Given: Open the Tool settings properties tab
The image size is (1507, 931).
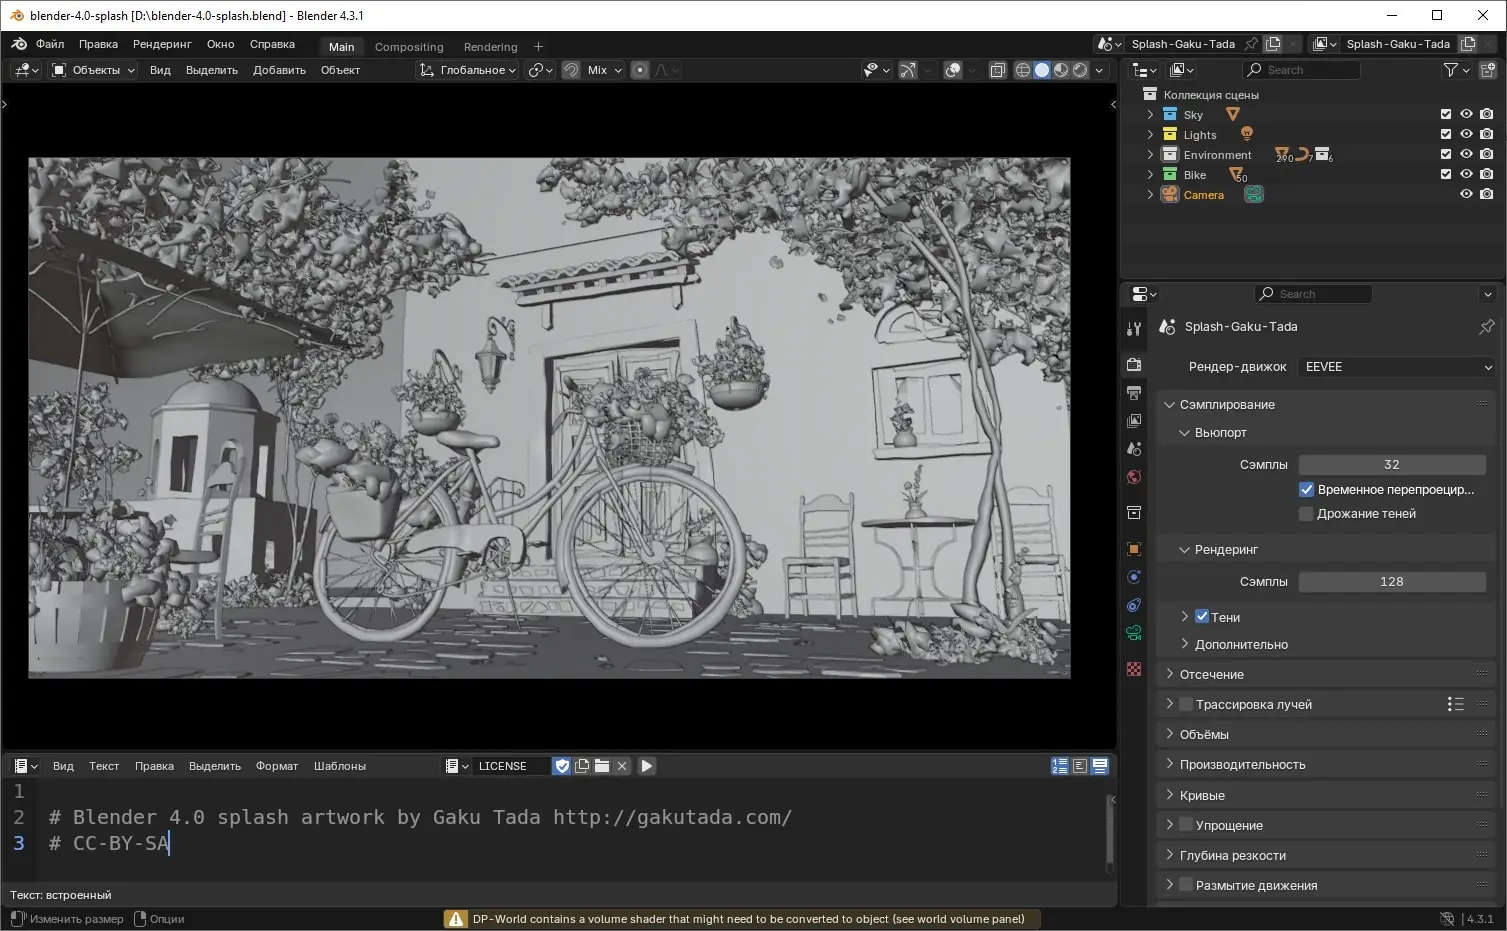Looking at the screenshot, I should (1134, 328).
